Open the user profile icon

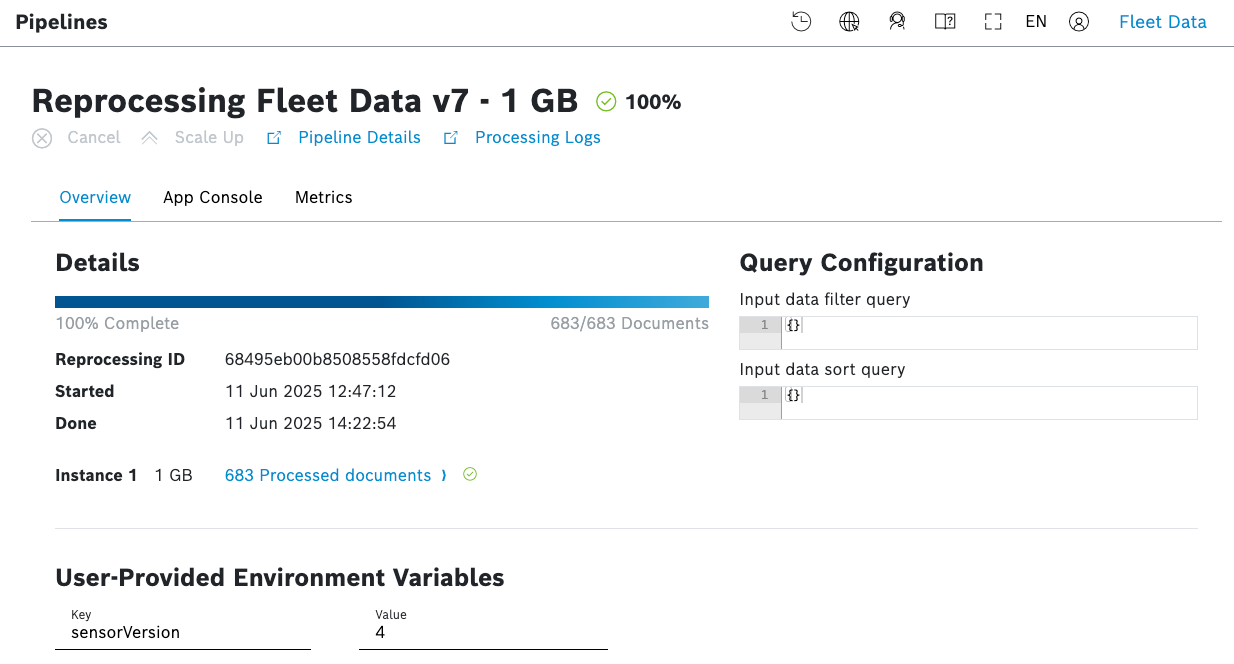1079,22
